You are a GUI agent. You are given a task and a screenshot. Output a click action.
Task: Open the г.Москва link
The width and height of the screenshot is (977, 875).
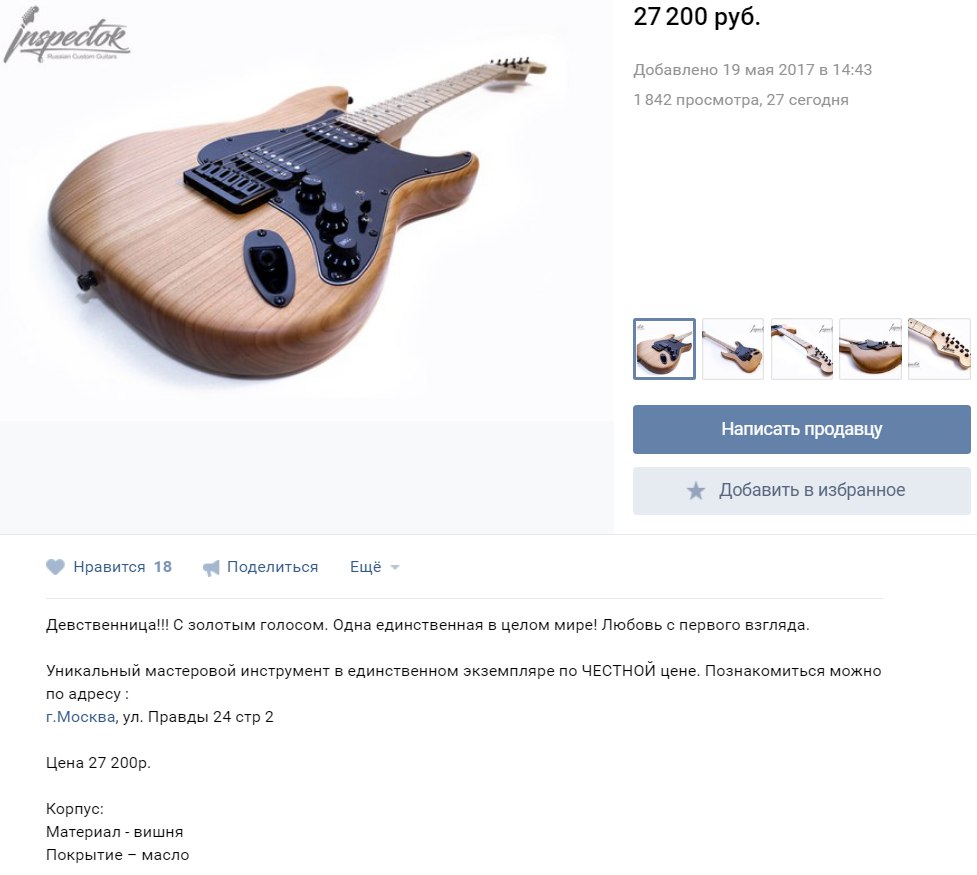[x=80, y=717]
